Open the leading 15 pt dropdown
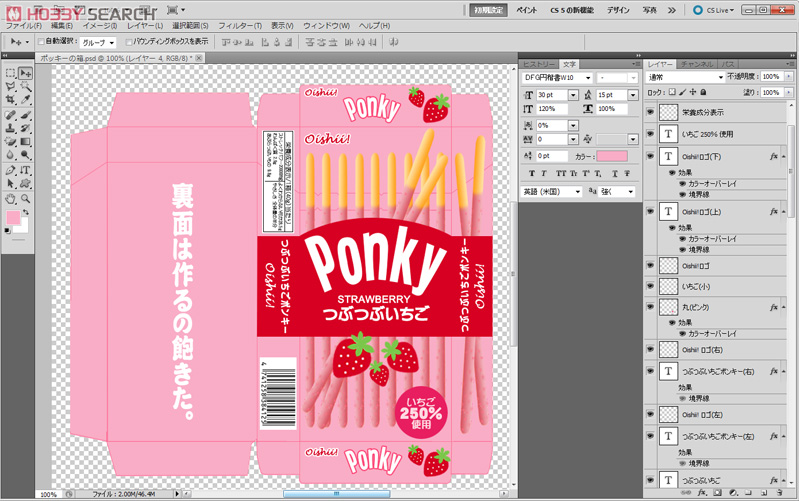This screenshot has height=501, width=799. coord(633,95)
